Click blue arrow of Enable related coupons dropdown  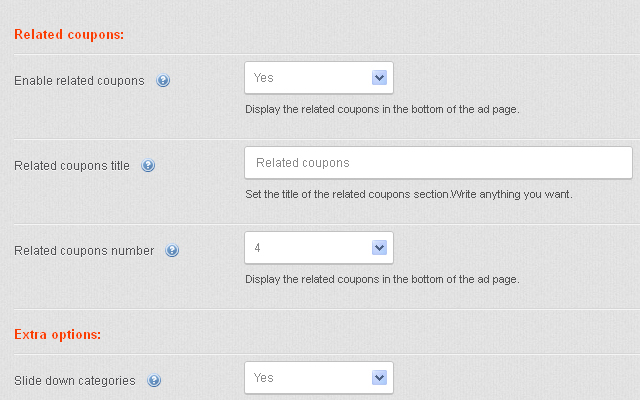(379, 78)
